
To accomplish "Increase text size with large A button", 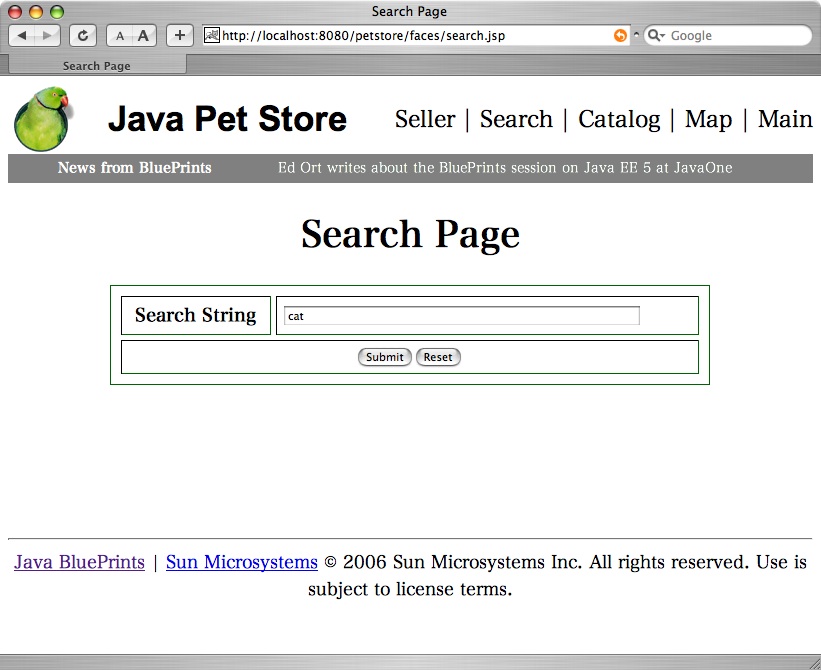I will 143,36.
